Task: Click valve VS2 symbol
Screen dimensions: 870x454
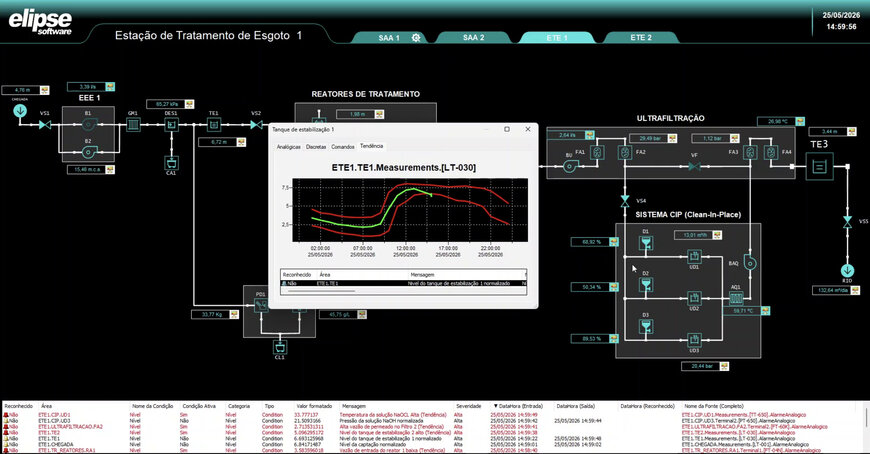Action: 256,125
